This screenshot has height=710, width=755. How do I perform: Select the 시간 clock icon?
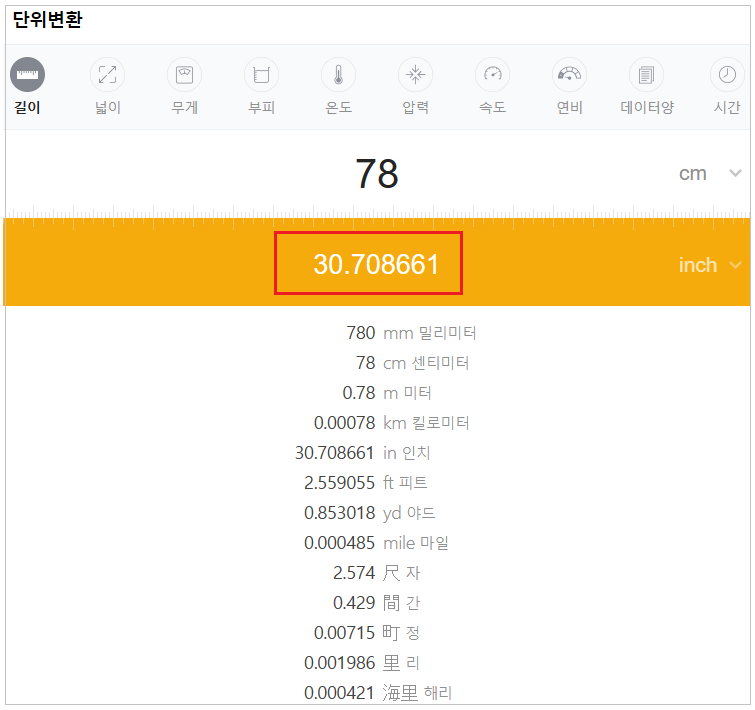(728, 75)
